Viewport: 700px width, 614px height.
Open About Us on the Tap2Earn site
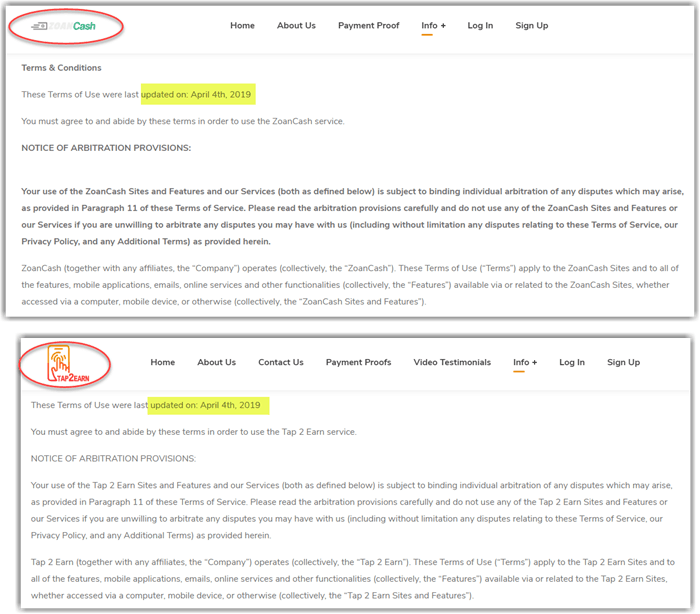(x=217, y=362)
